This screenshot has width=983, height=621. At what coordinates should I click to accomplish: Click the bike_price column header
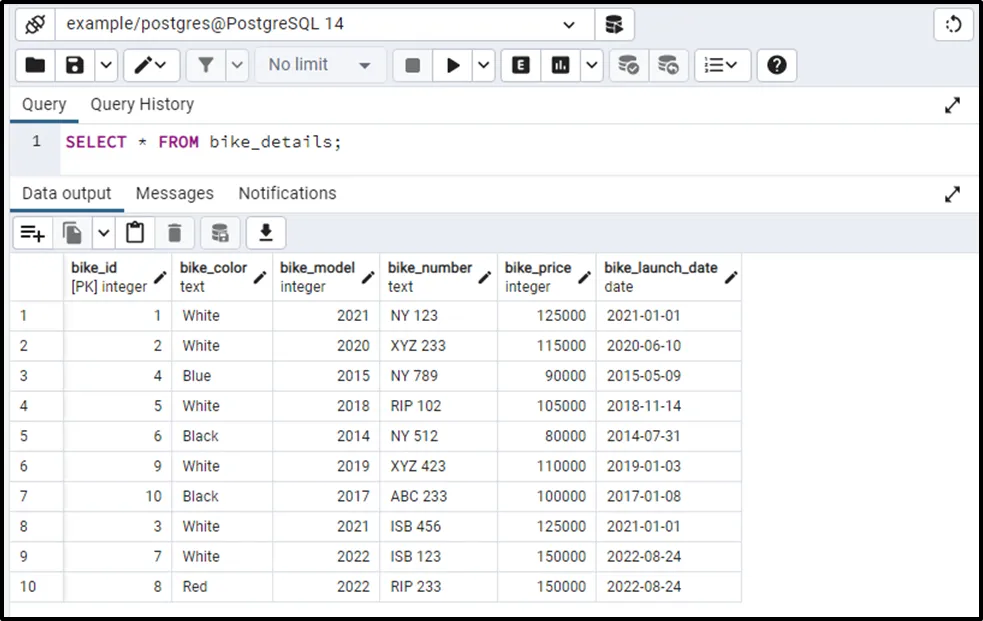coord(538,277)
